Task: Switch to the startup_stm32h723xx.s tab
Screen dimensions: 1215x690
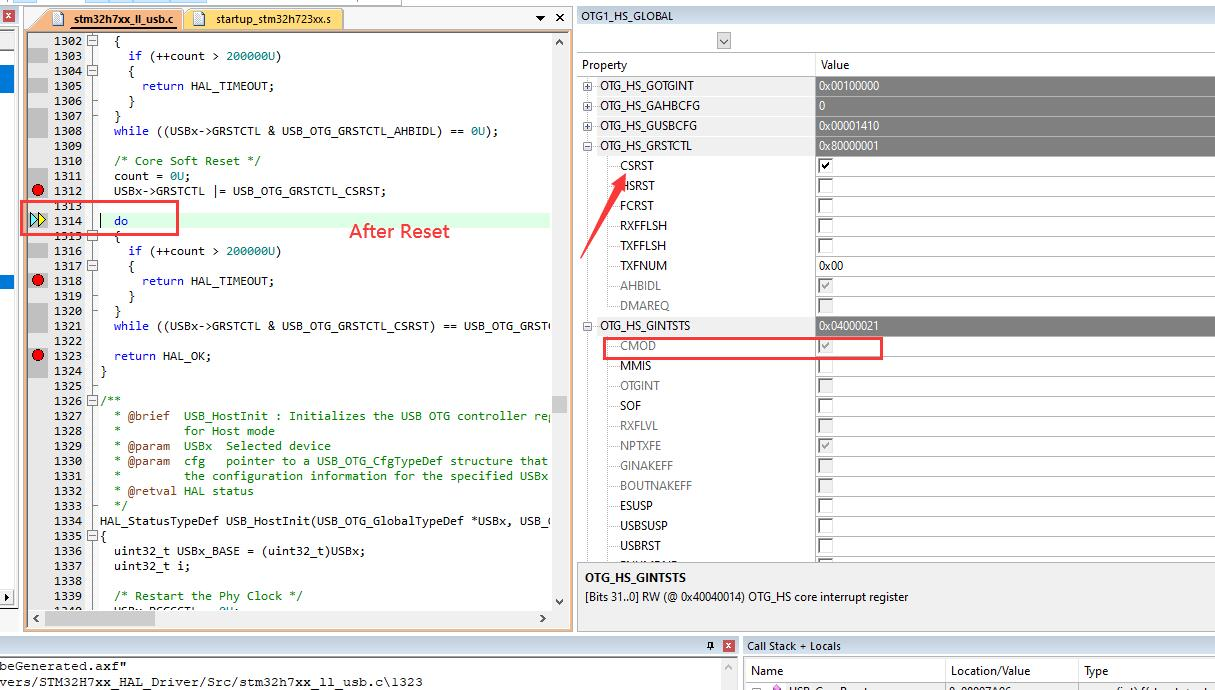Action: [x=267, y=17]
